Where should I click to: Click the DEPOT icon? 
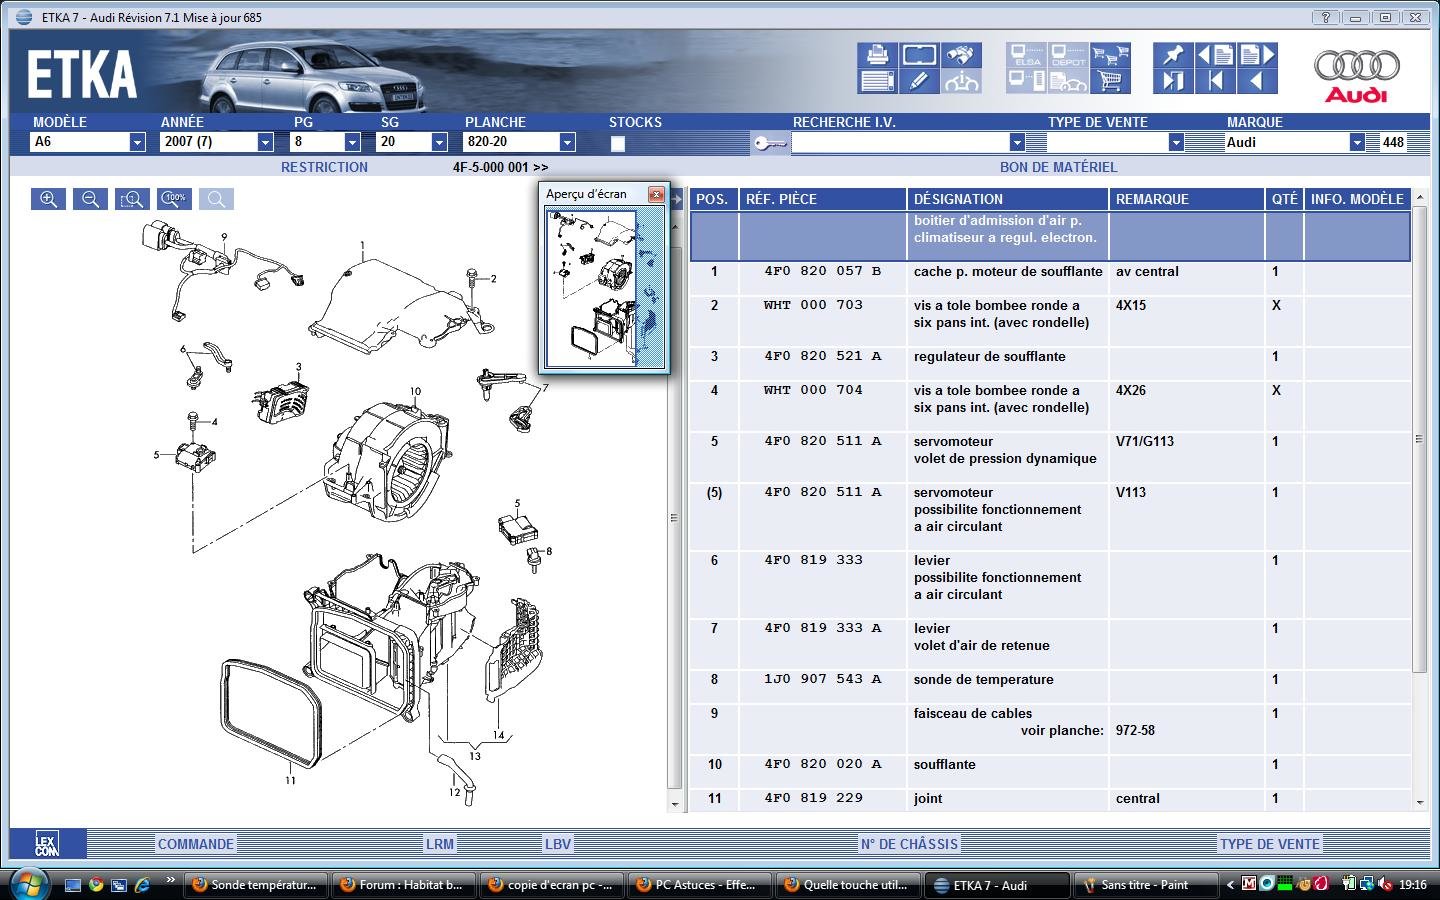click(1068, 54)
